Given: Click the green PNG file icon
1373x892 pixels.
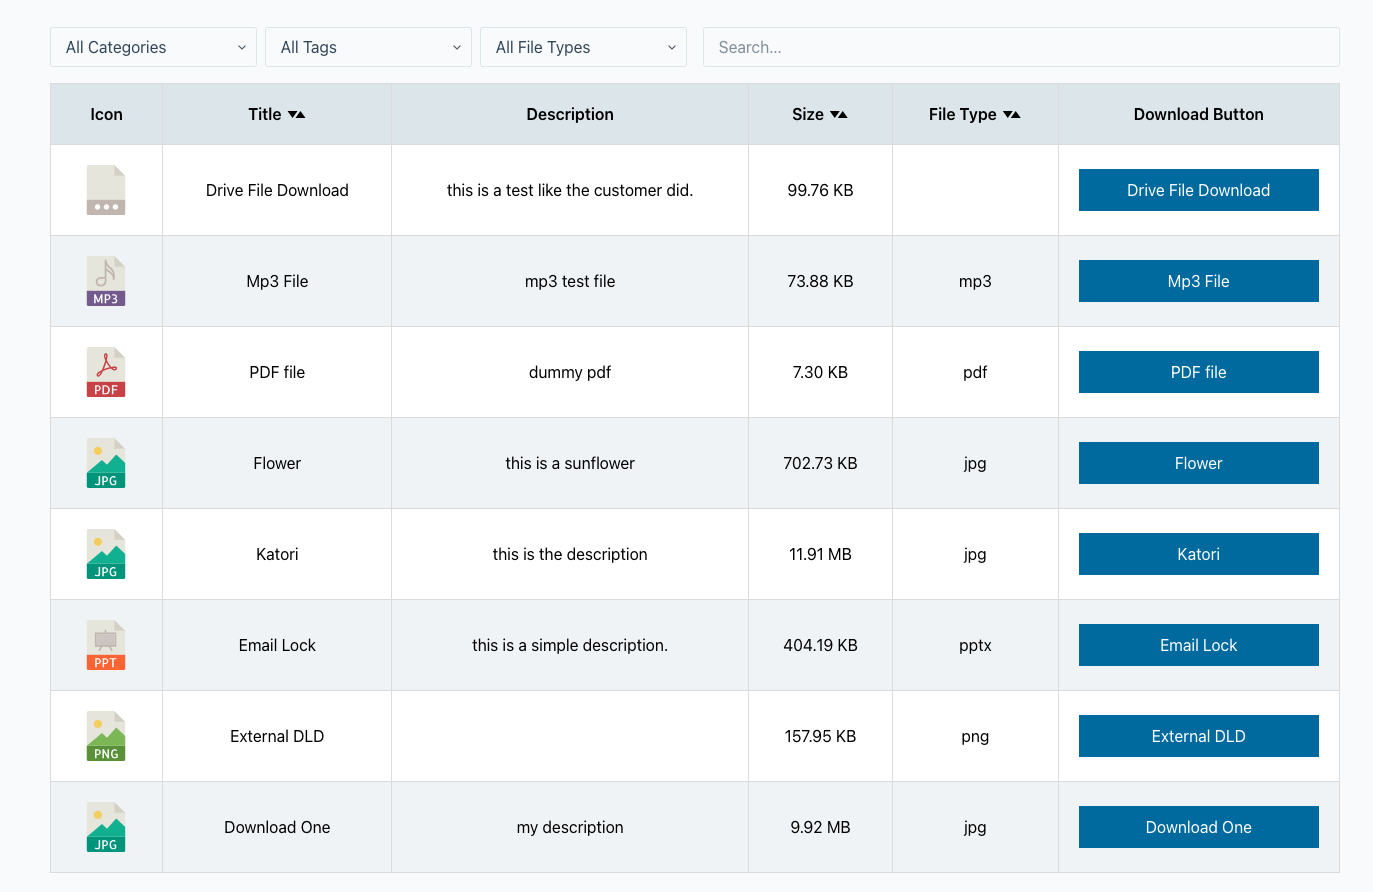Looking at the screenshot, I should (106, 736).
